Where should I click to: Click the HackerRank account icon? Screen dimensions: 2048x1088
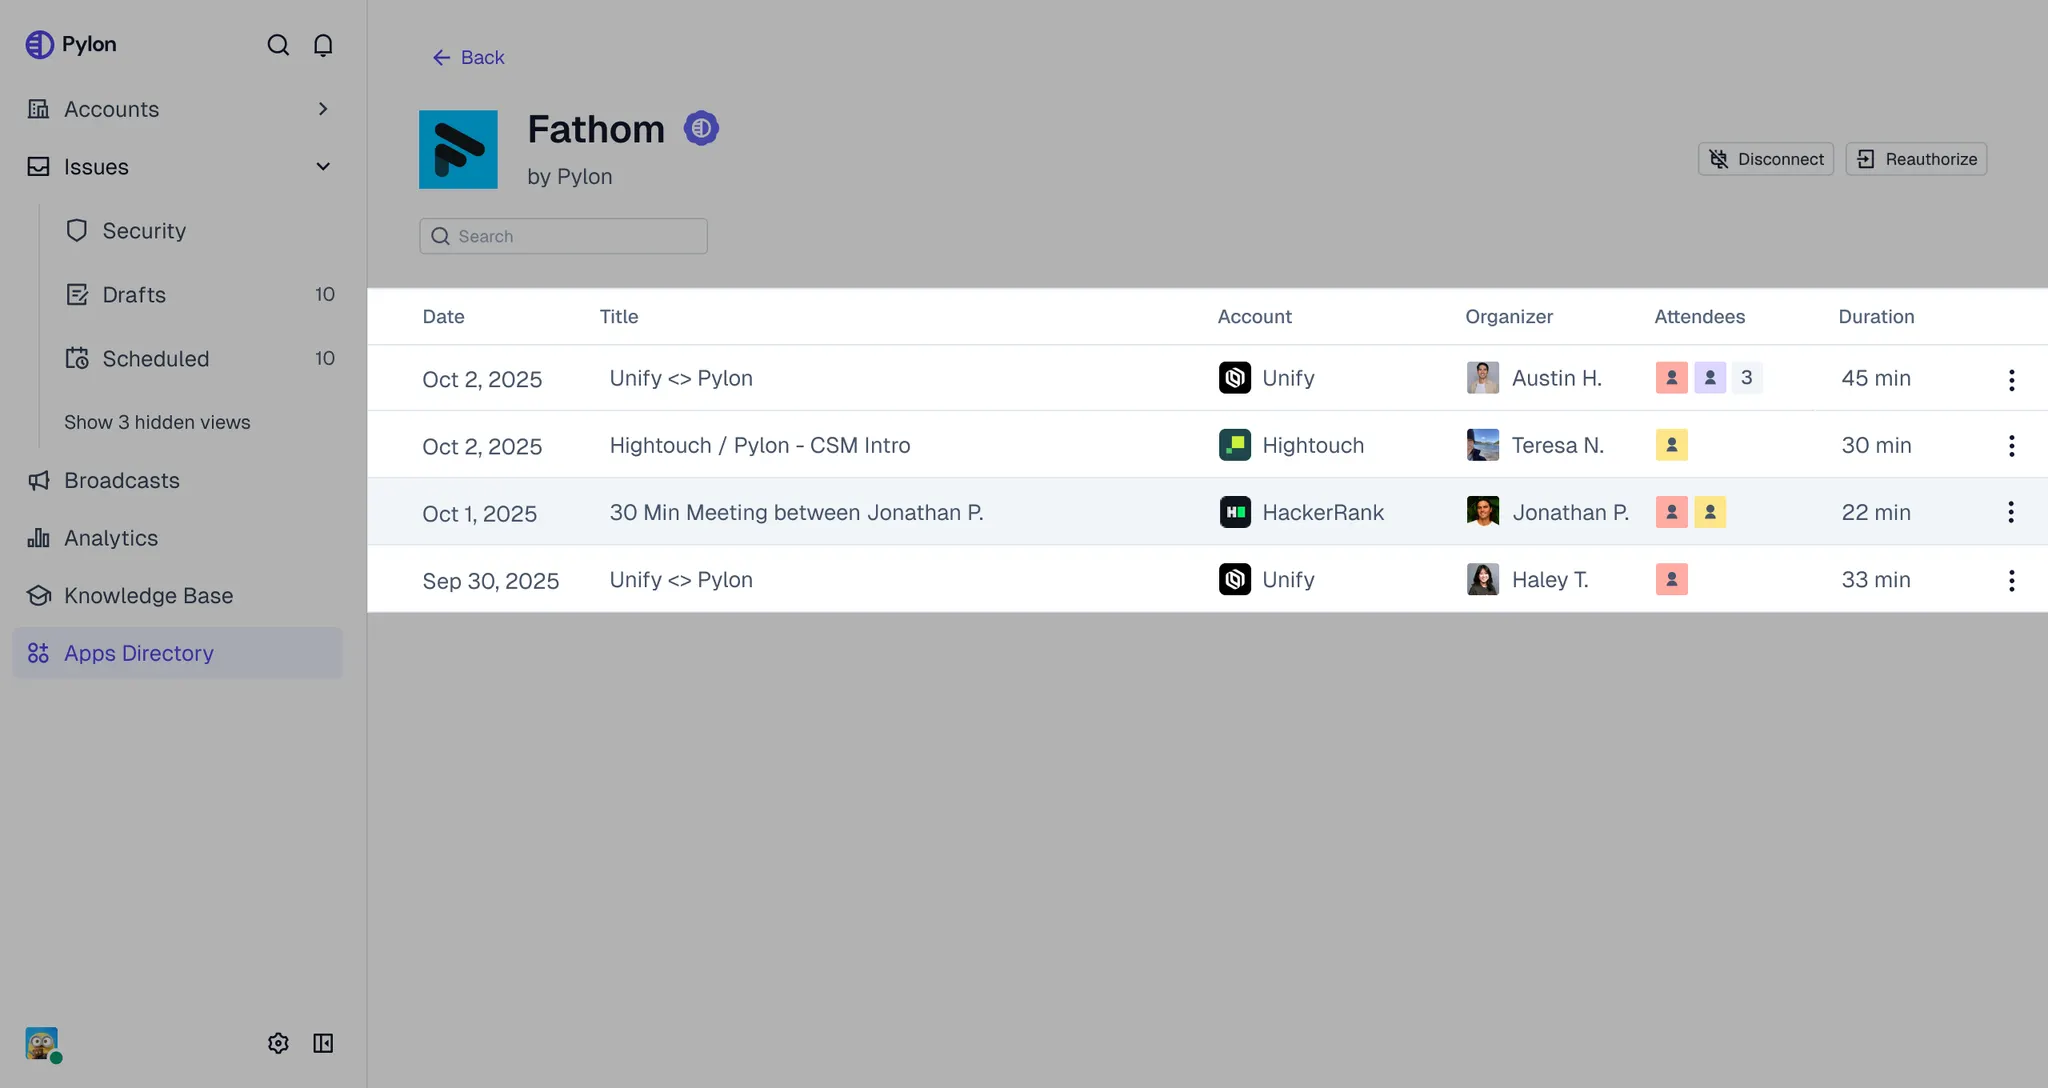[x=1235, y=512]
